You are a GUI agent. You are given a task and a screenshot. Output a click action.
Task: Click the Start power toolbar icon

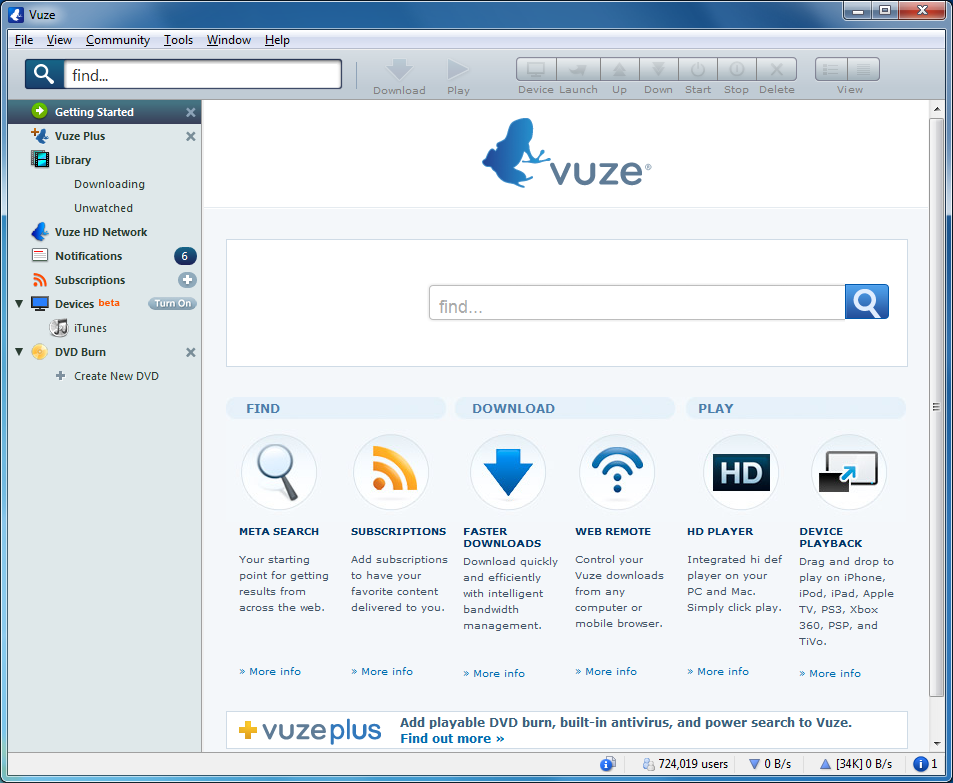(x=698, y=69)
